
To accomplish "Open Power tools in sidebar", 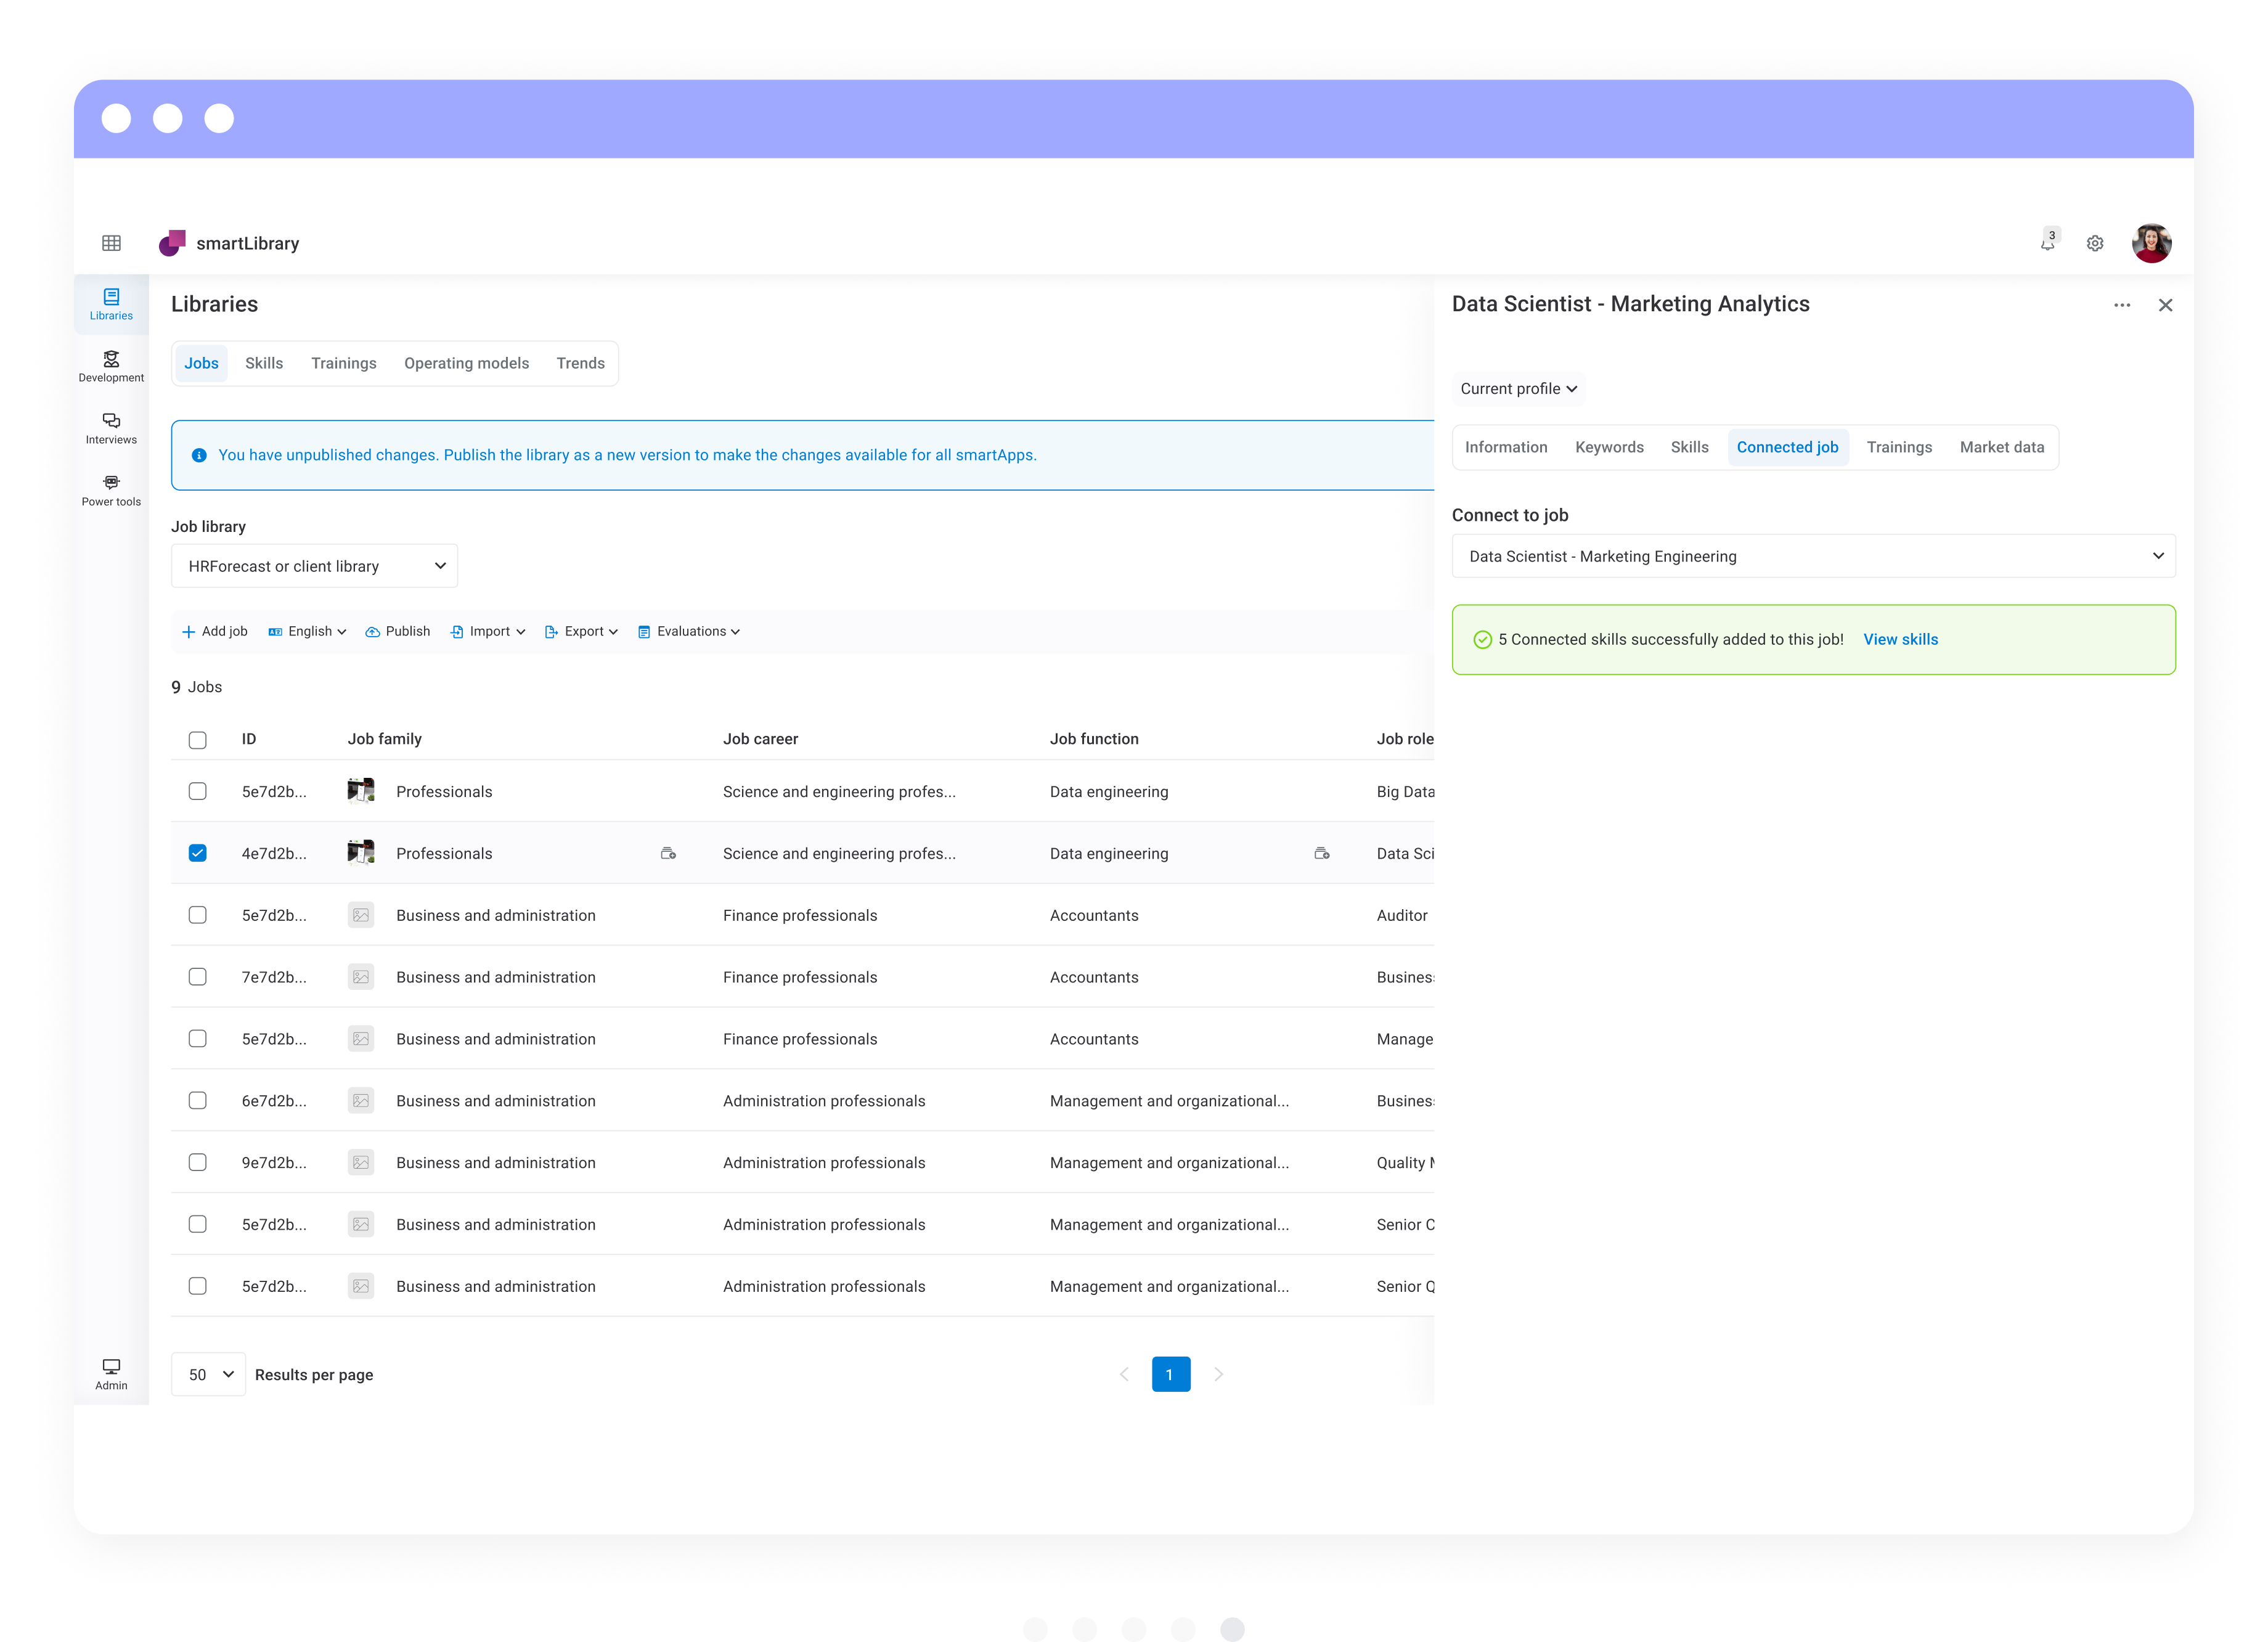I will pyautogui.click(x=111, y=490).
